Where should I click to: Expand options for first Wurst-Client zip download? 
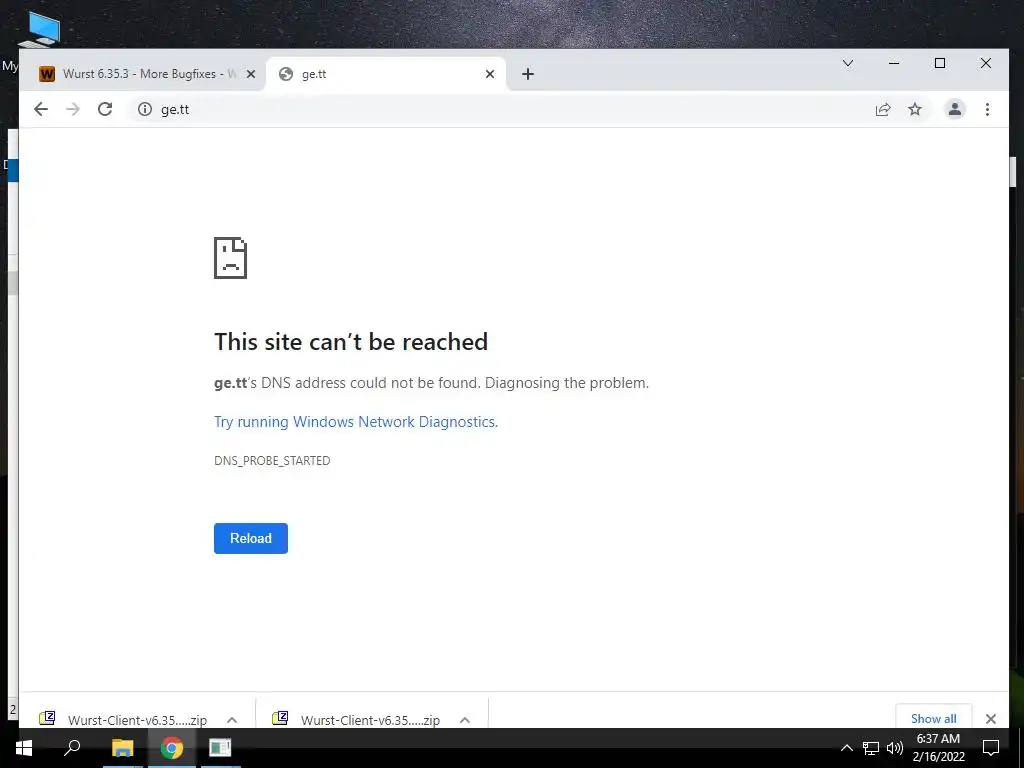click(232, 720)
